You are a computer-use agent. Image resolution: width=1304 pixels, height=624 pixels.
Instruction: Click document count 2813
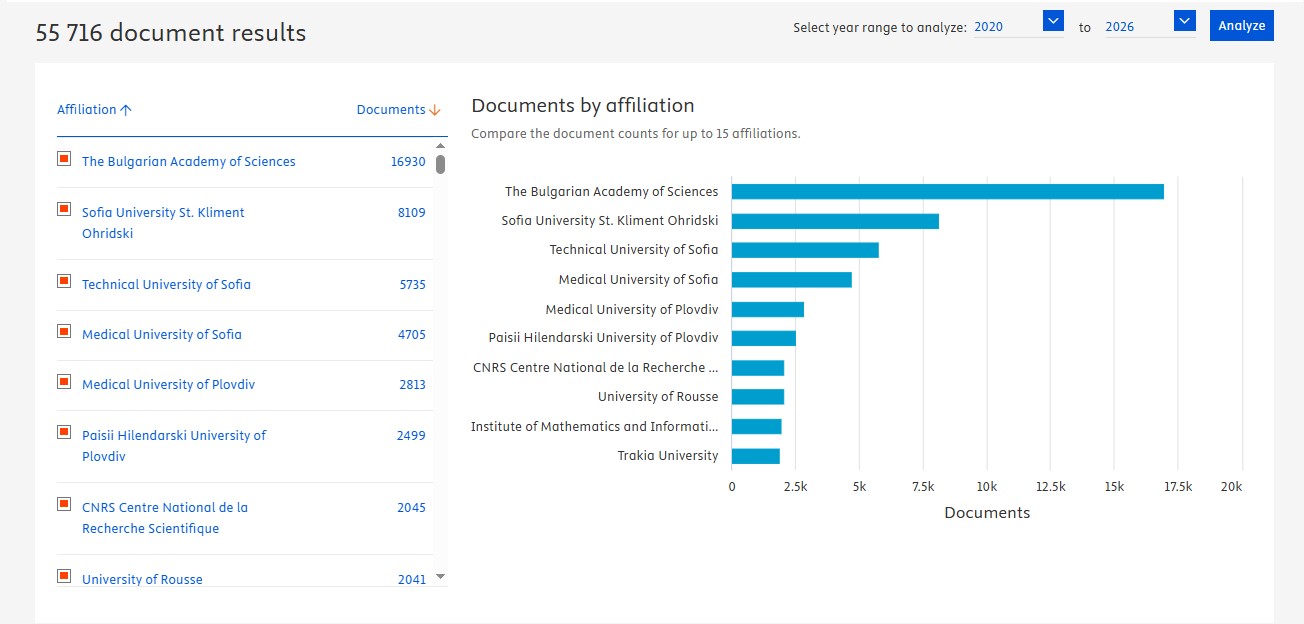(x=412, y=384)
